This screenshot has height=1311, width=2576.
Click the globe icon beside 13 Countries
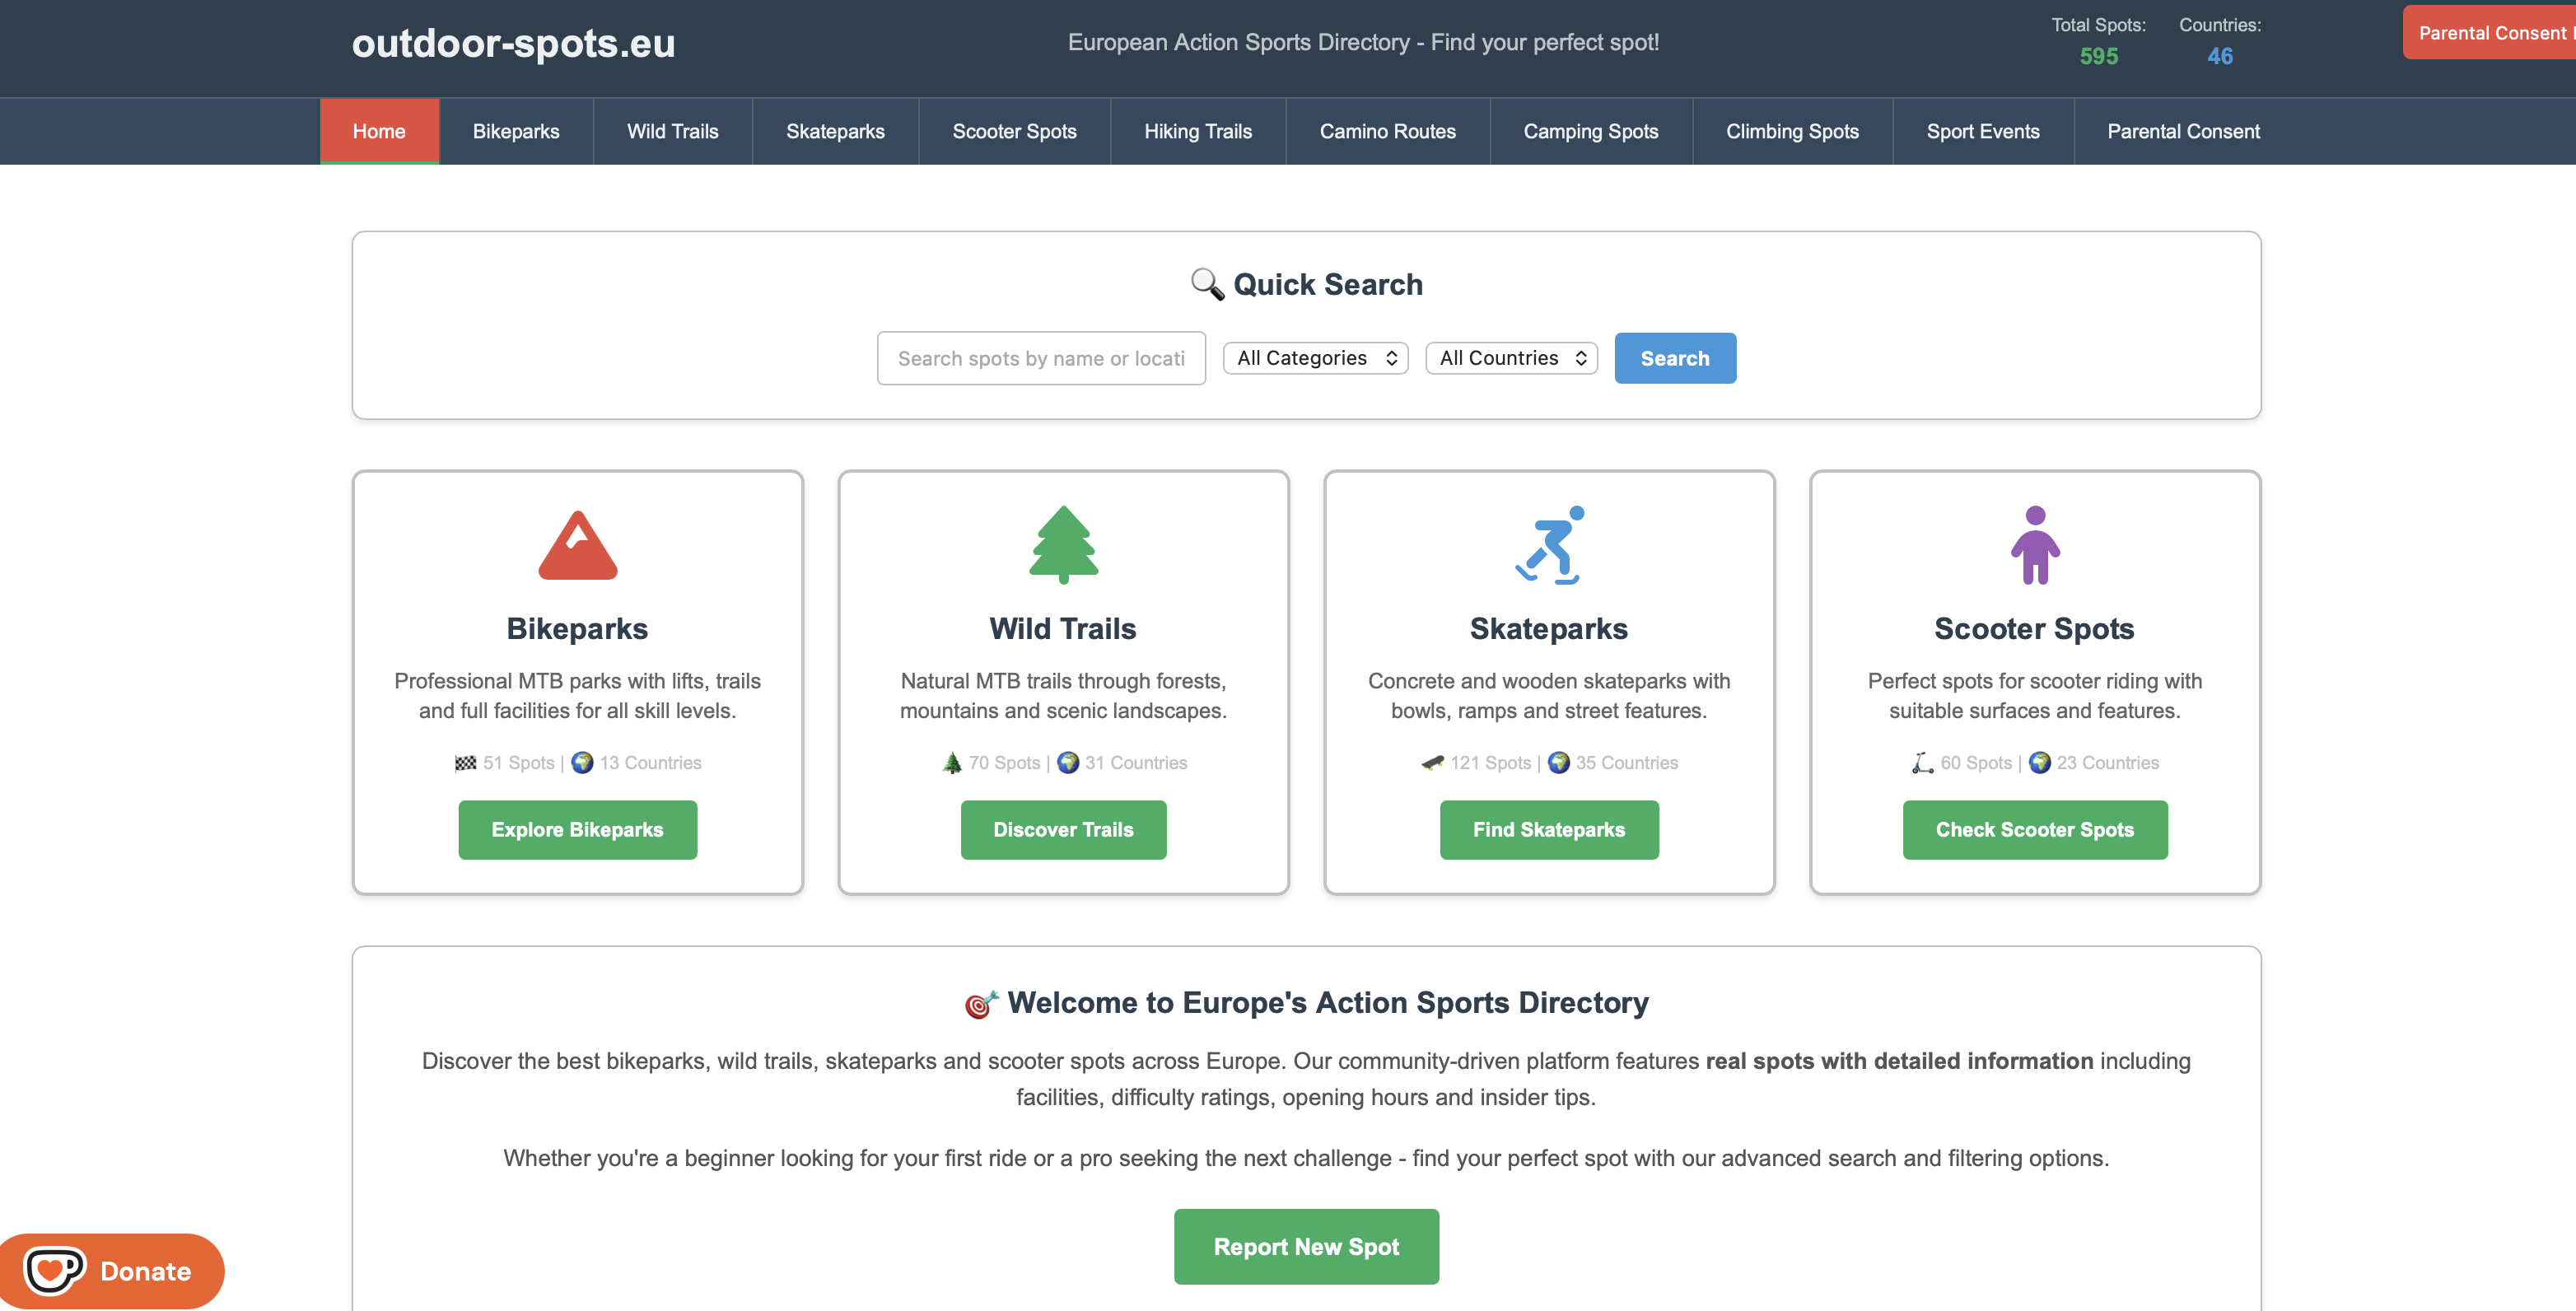[582, 763]
